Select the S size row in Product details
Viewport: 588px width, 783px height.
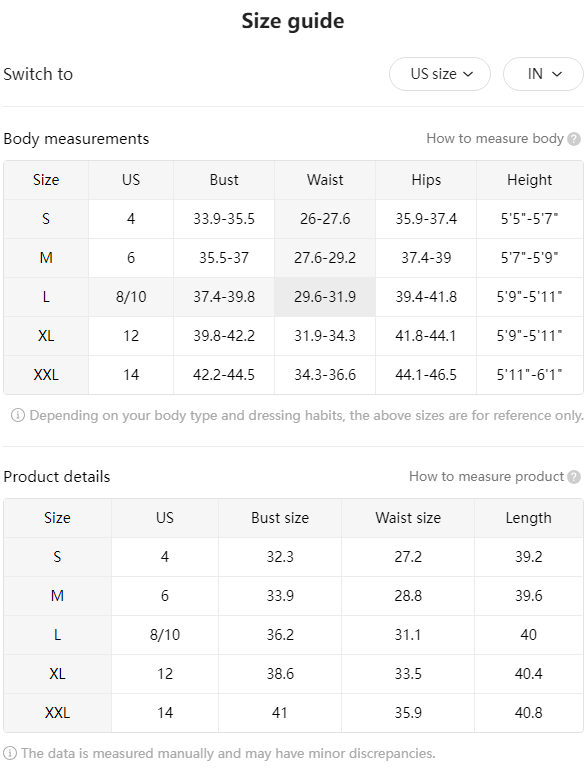click(x=294, y=557)
